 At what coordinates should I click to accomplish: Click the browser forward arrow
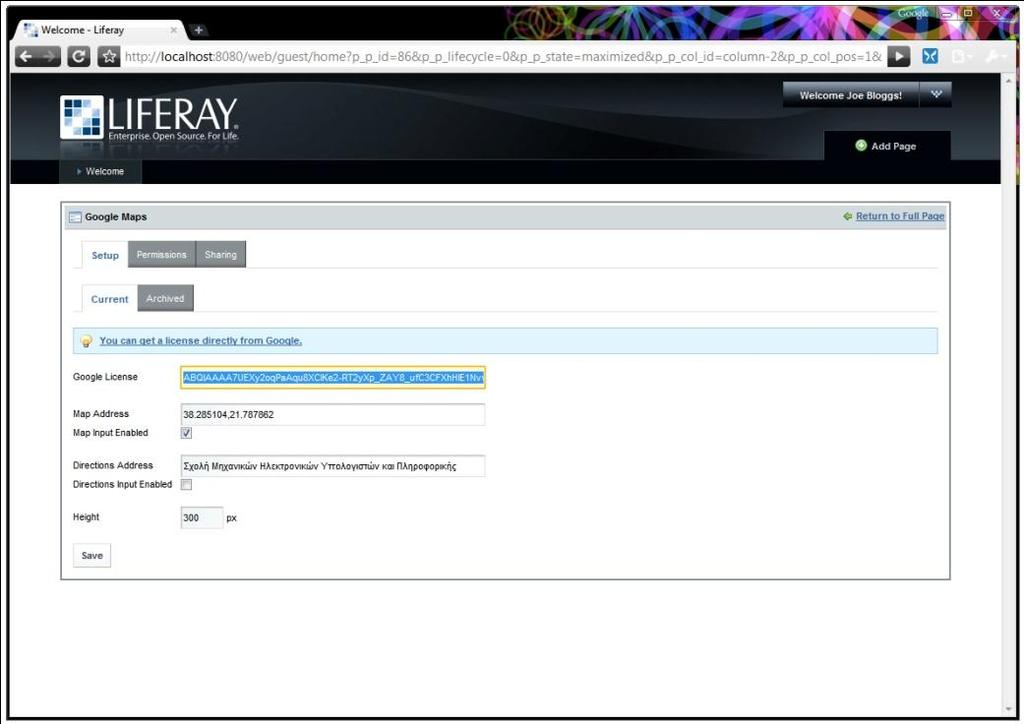click(49, 57)
